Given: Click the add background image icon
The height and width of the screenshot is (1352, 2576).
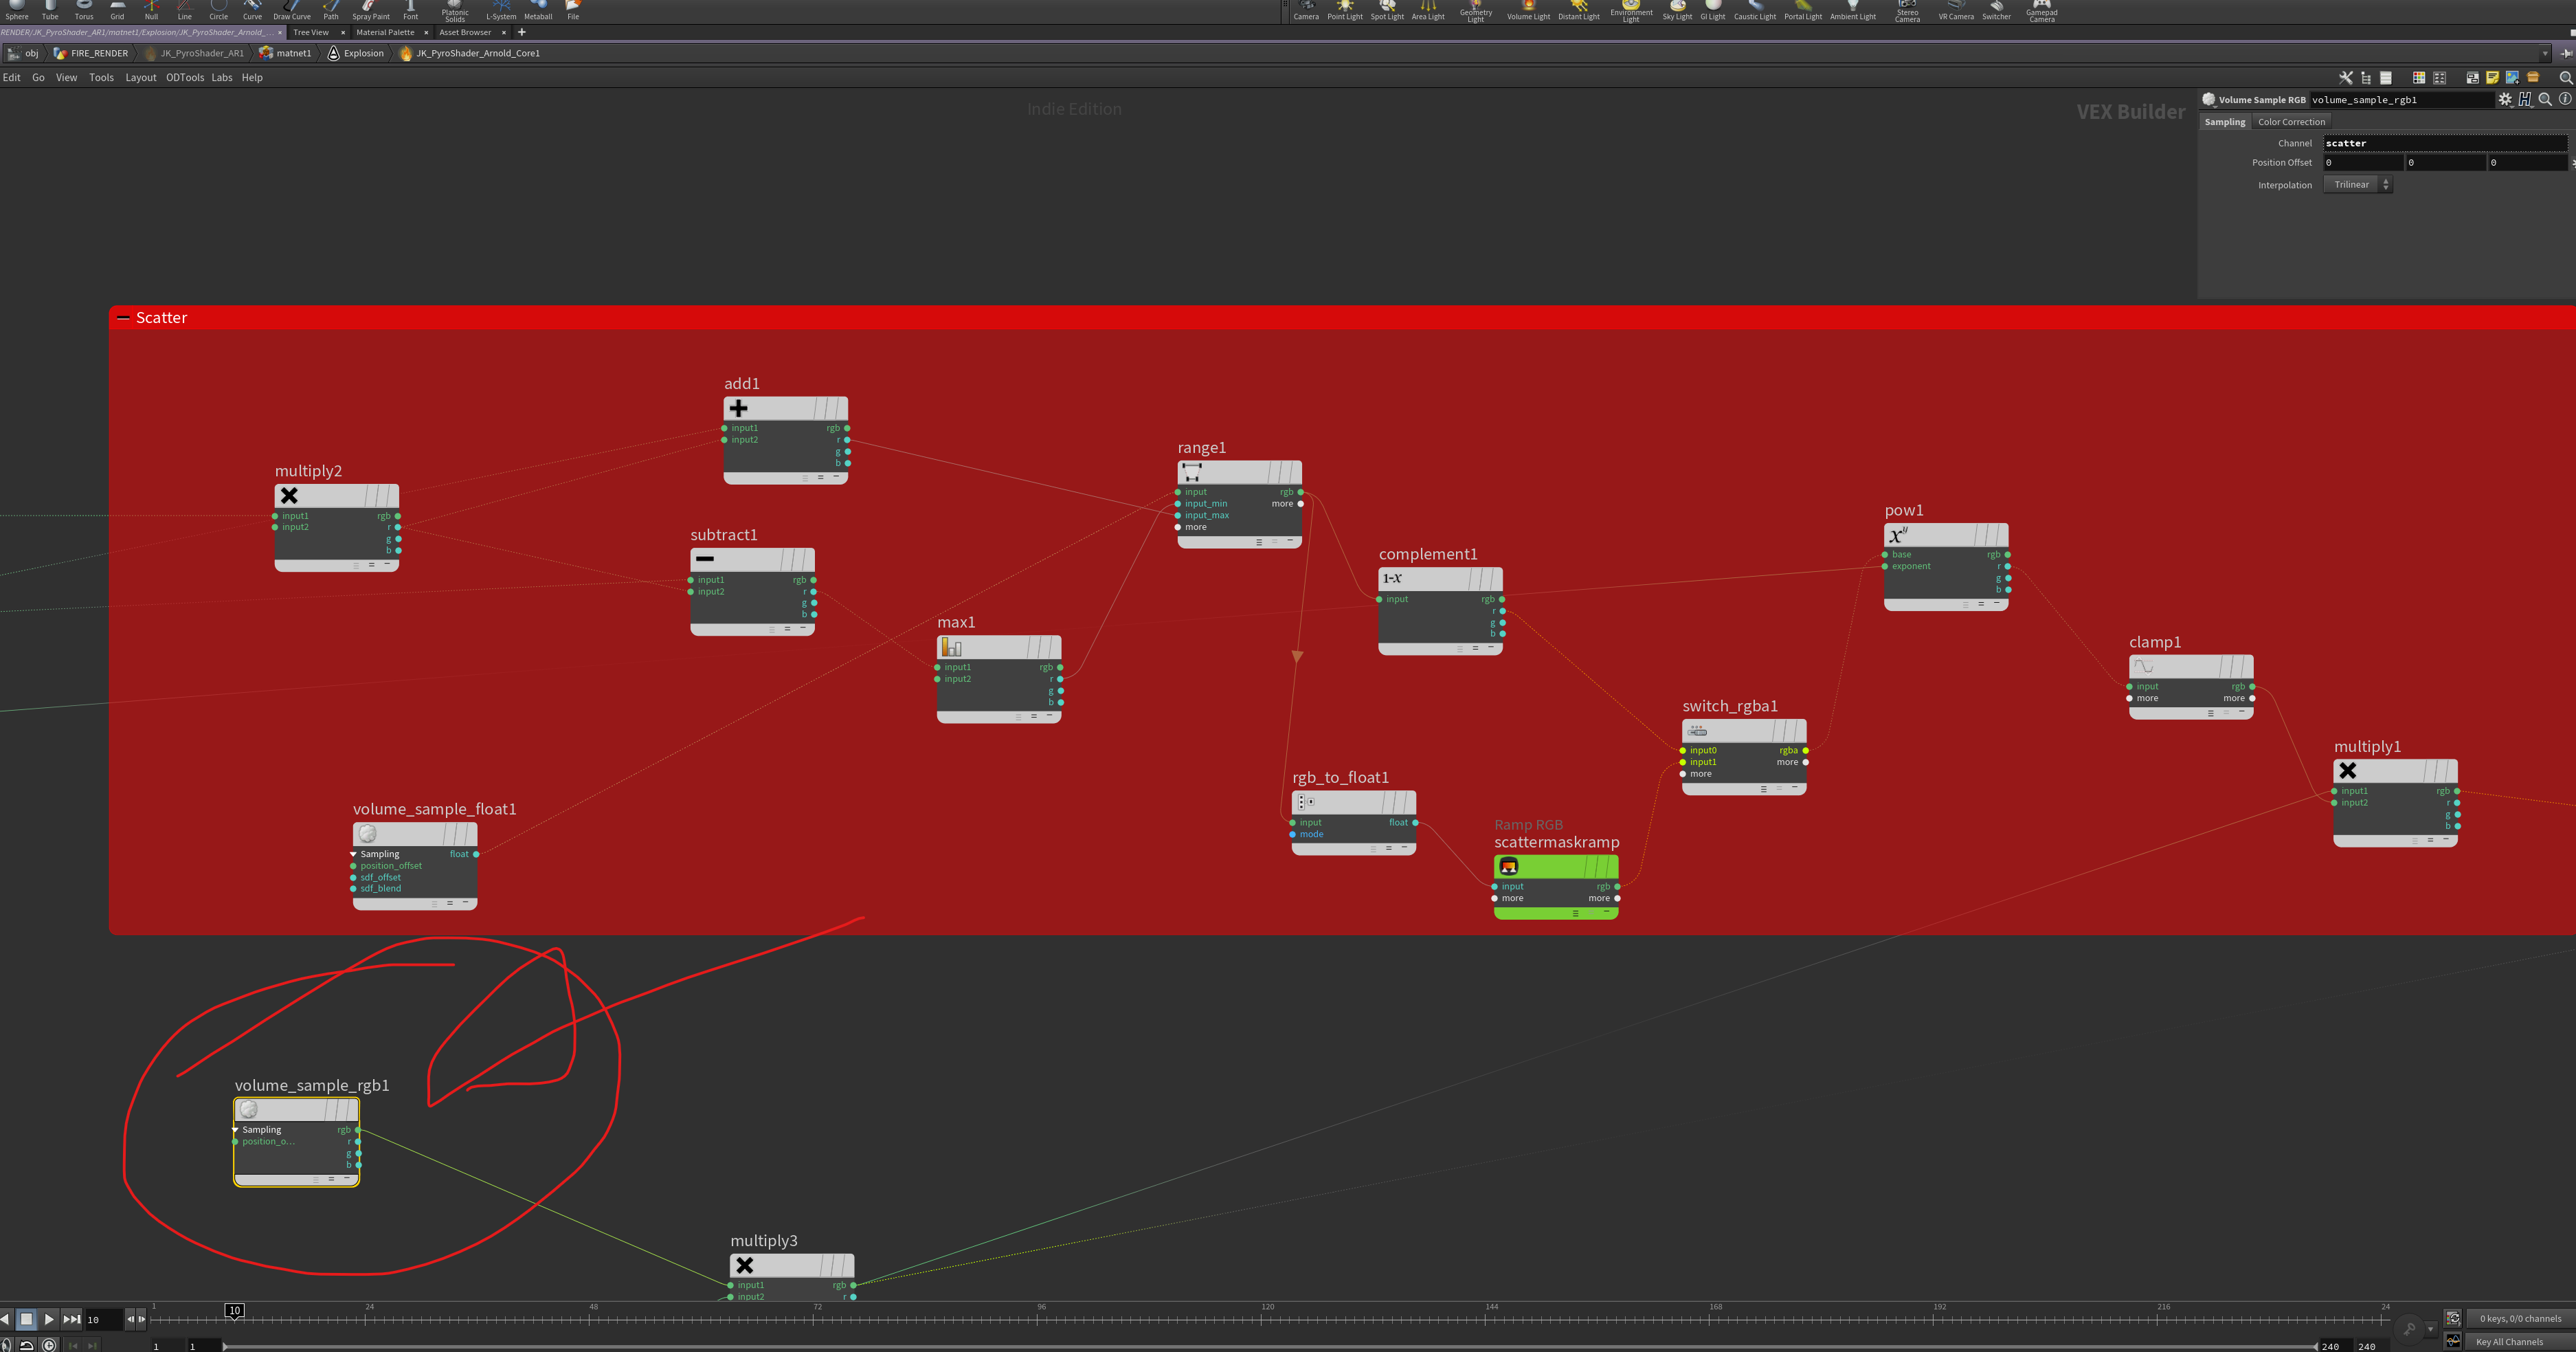Looking at the screenshot, I should [x=2512, y=78].
